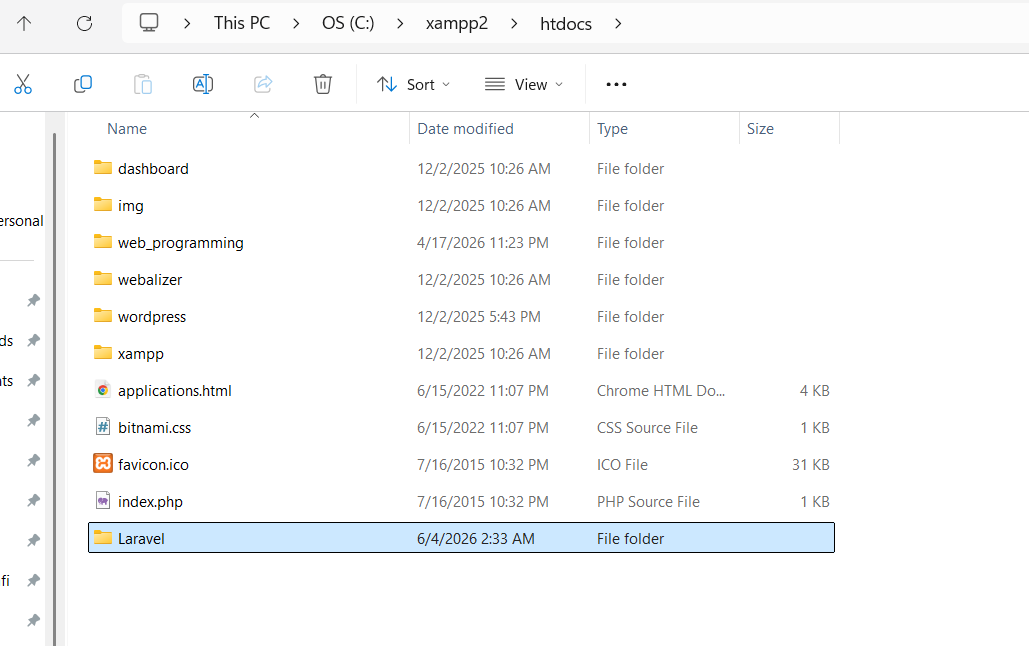Viewport: 1029px width, 646px height.
Task: Click the wordpress folder icon
Action: tap(102, 315)
